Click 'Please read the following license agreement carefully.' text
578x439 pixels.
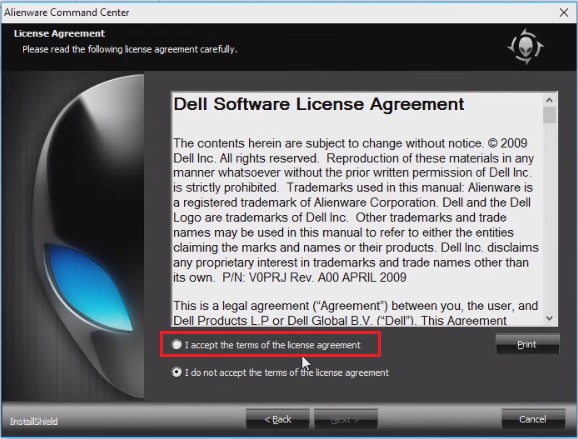[x=129, y=49]
